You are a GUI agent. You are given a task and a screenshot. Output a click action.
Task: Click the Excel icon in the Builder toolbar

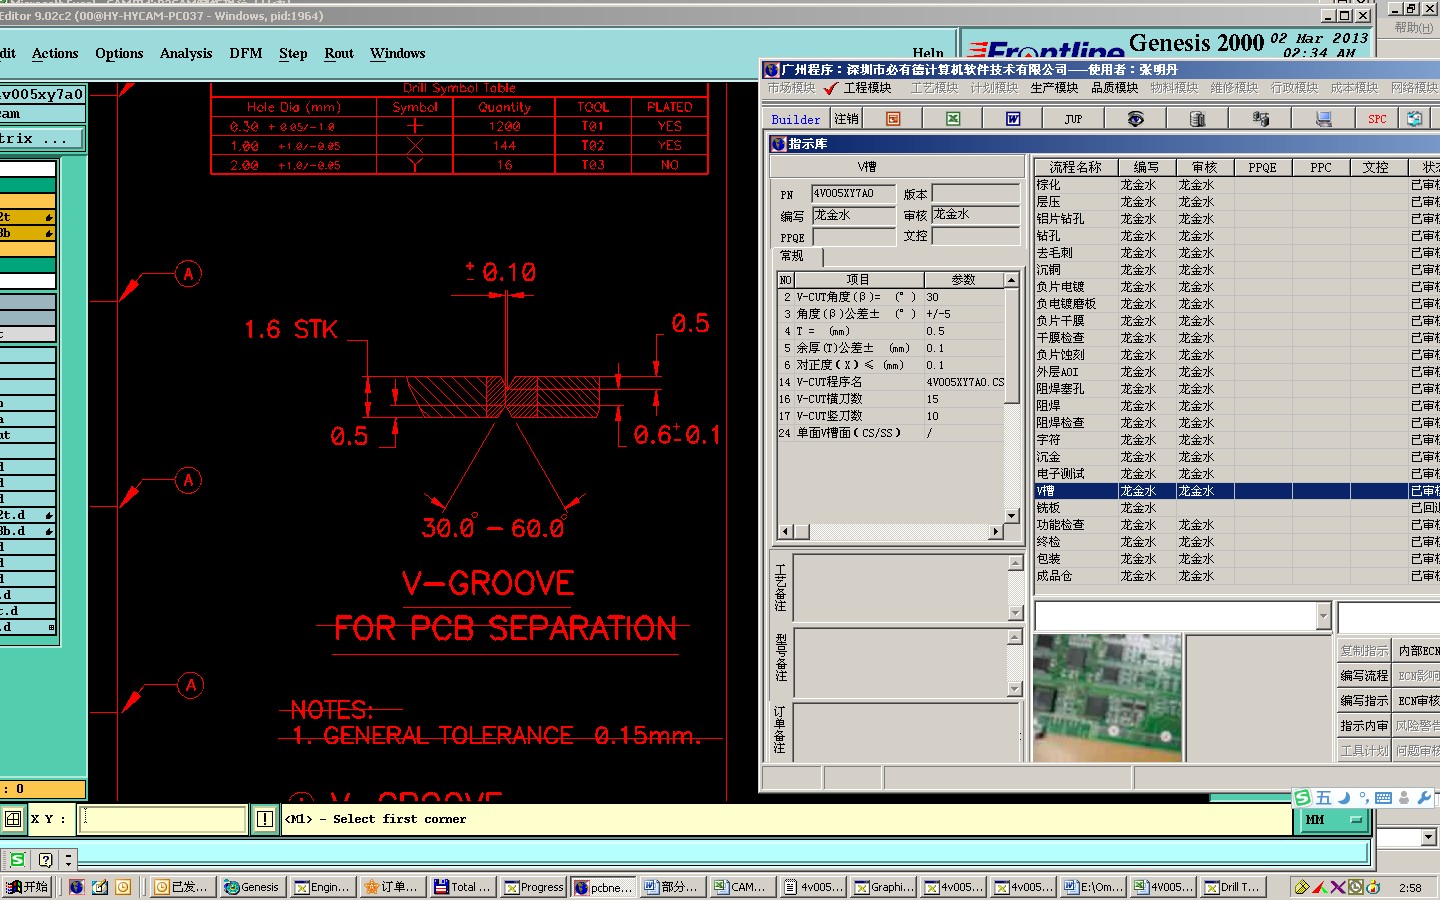953,119
